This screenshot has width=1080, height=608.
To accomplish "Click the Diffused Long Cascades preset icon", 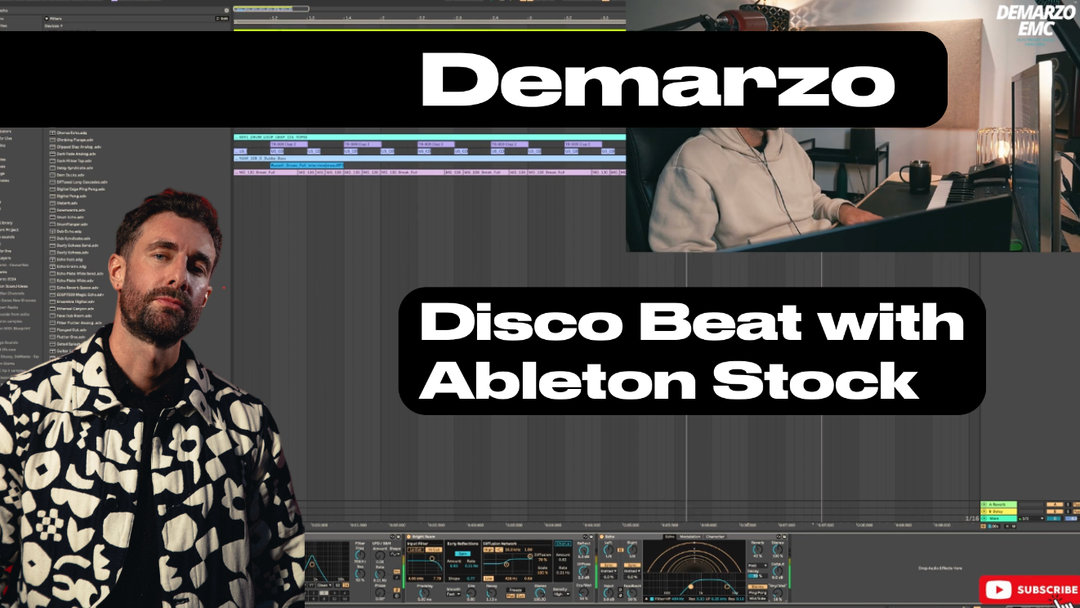I will pos(53,181).
